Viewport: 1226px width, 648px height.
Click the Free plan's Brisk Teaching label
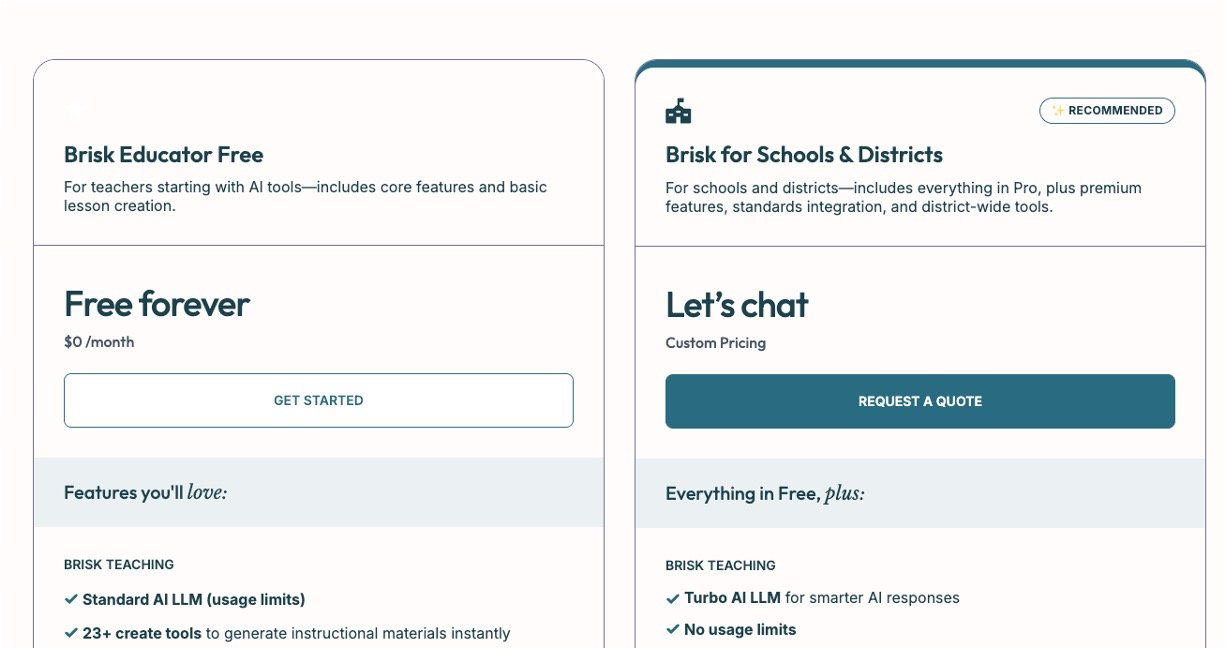click(119, 564)
